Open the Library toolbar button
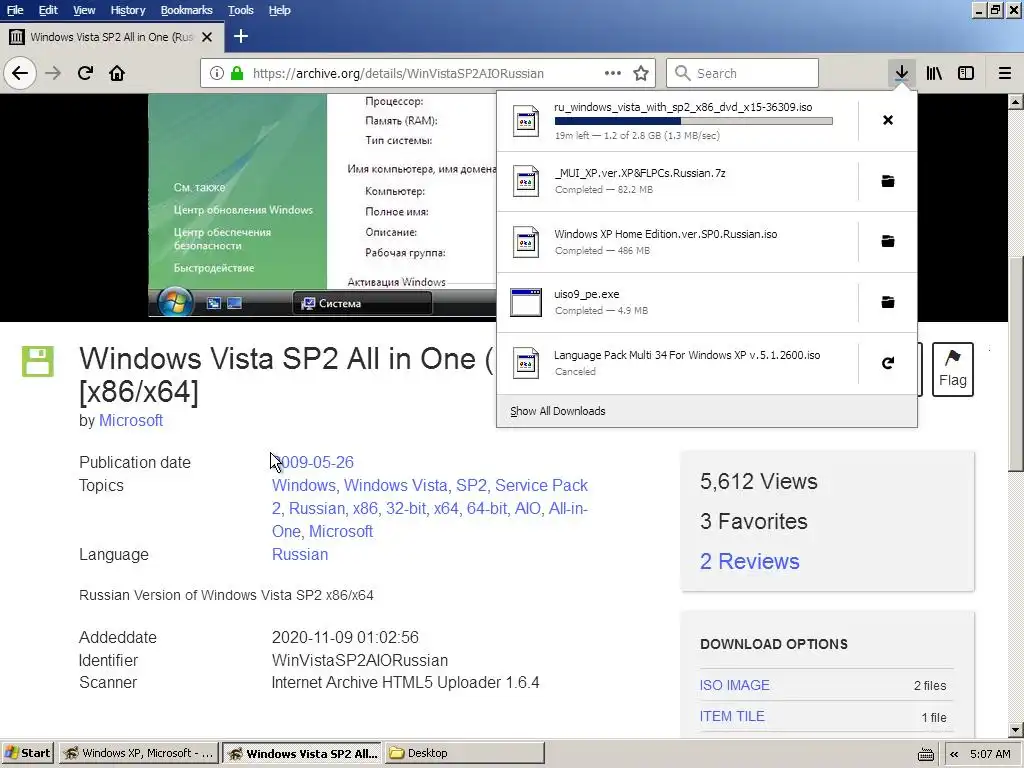 934,73
